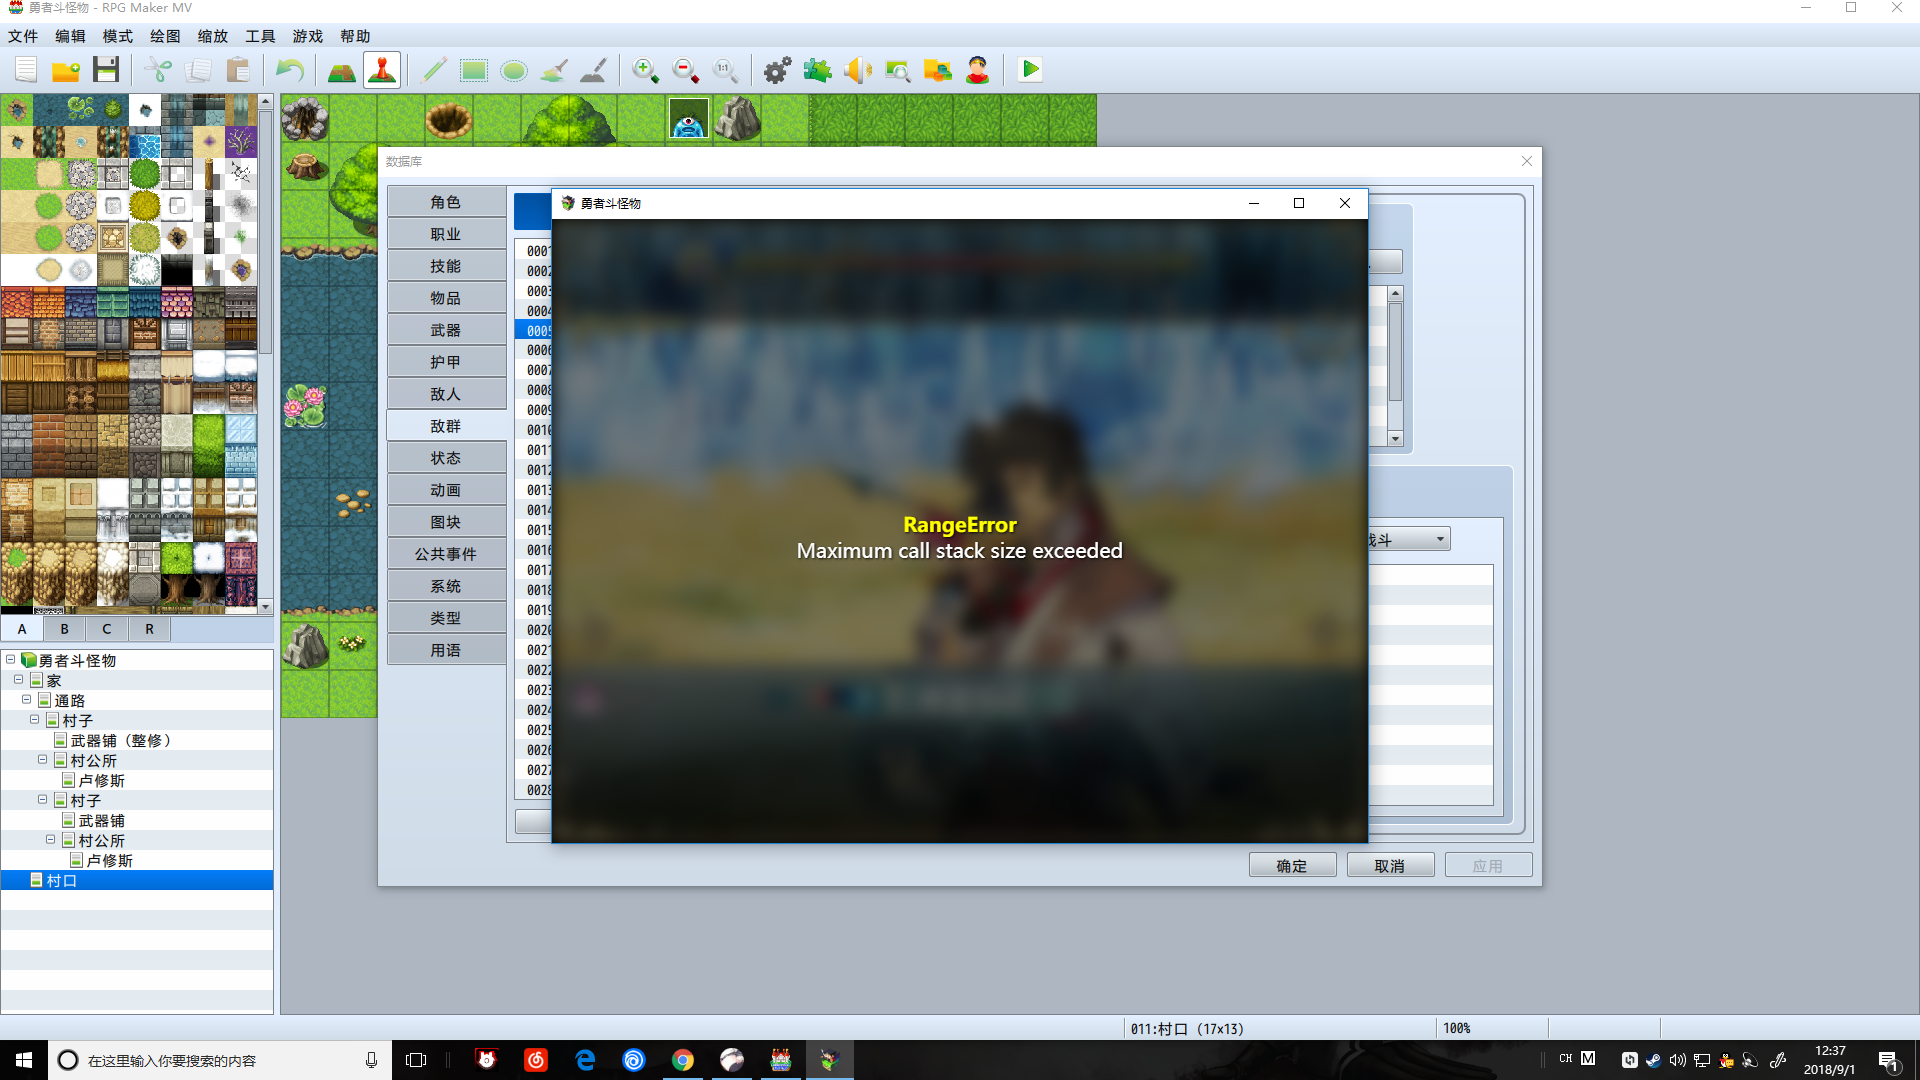
Task: Open the 文件 menu
Action: click(x=23, y=36)
